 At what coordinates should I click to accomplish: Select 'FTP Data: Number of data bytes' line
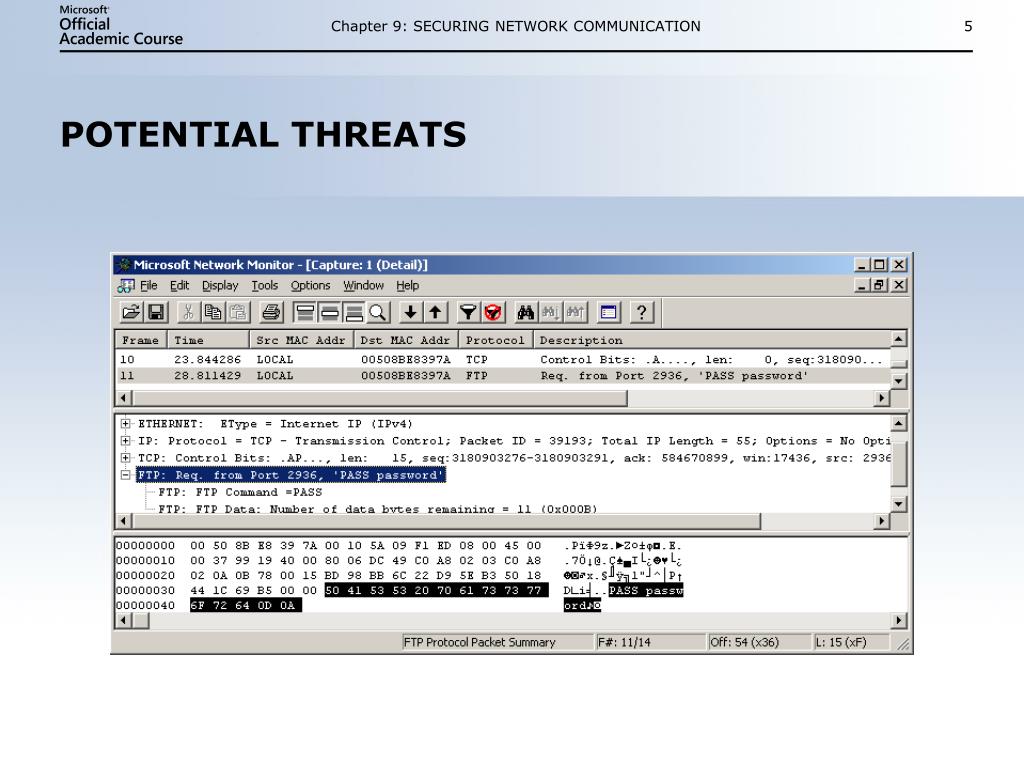click(x=377, y=509)
